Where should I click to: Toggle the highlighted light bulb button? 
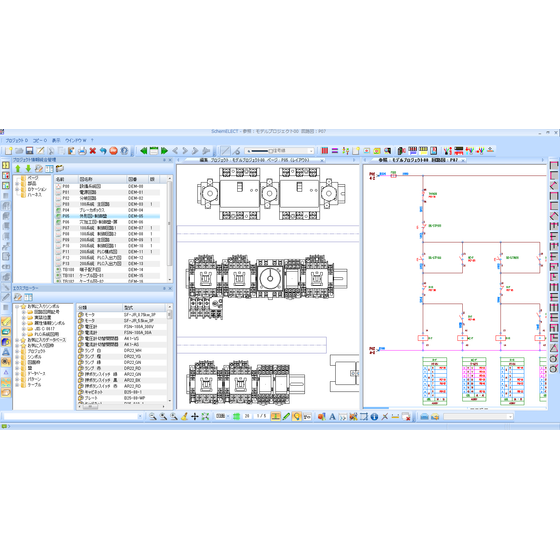point(296,416)
